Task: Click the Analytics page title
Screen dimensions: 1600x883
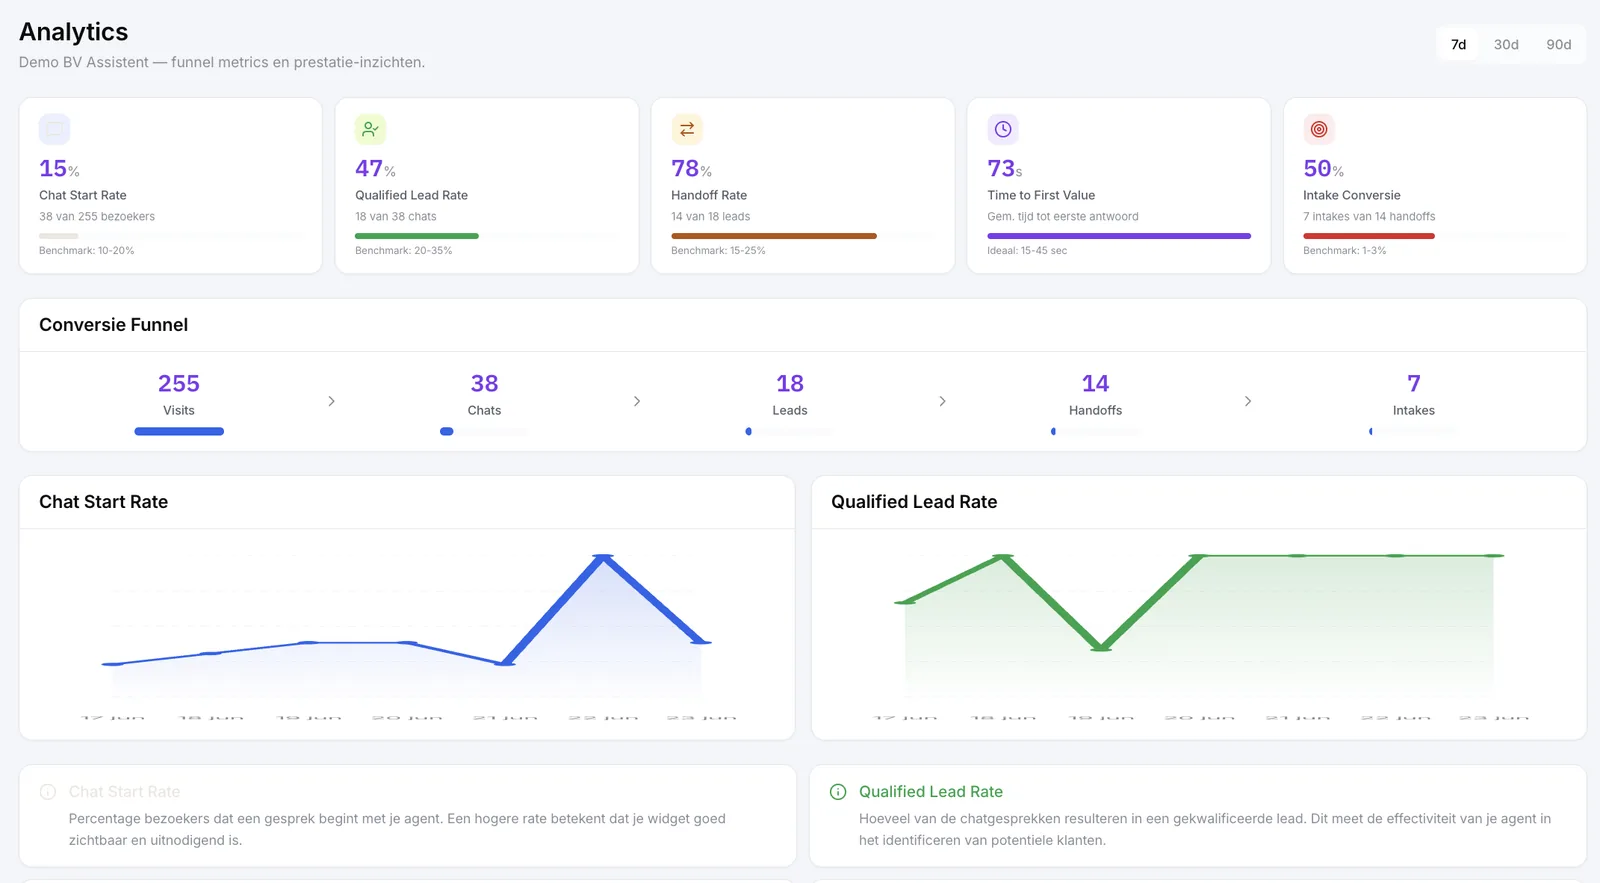Action: tap(73, 32)
